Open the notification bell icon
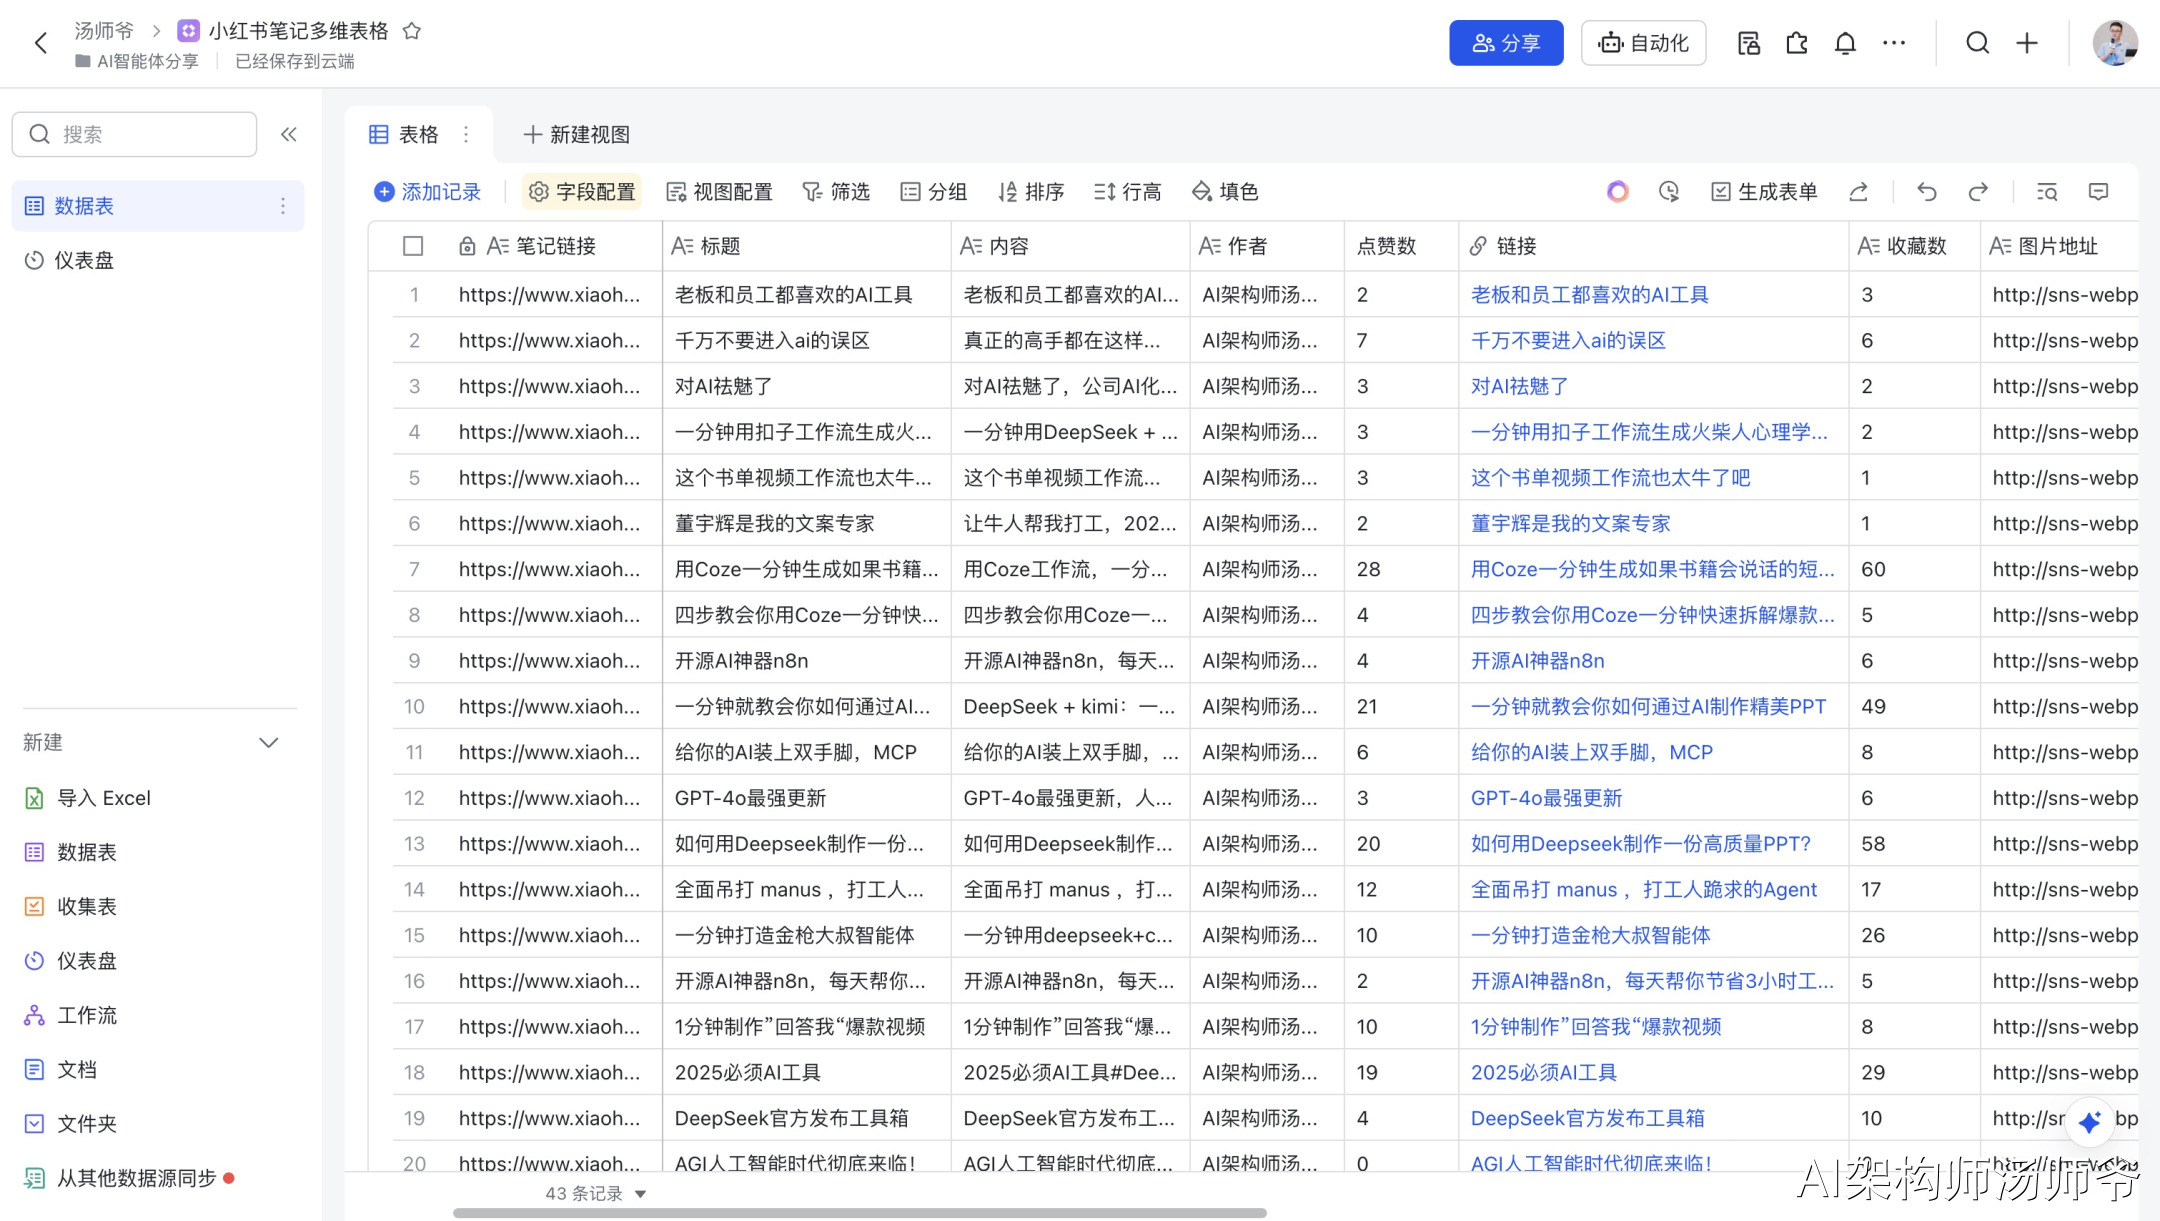 [1845, 43]
